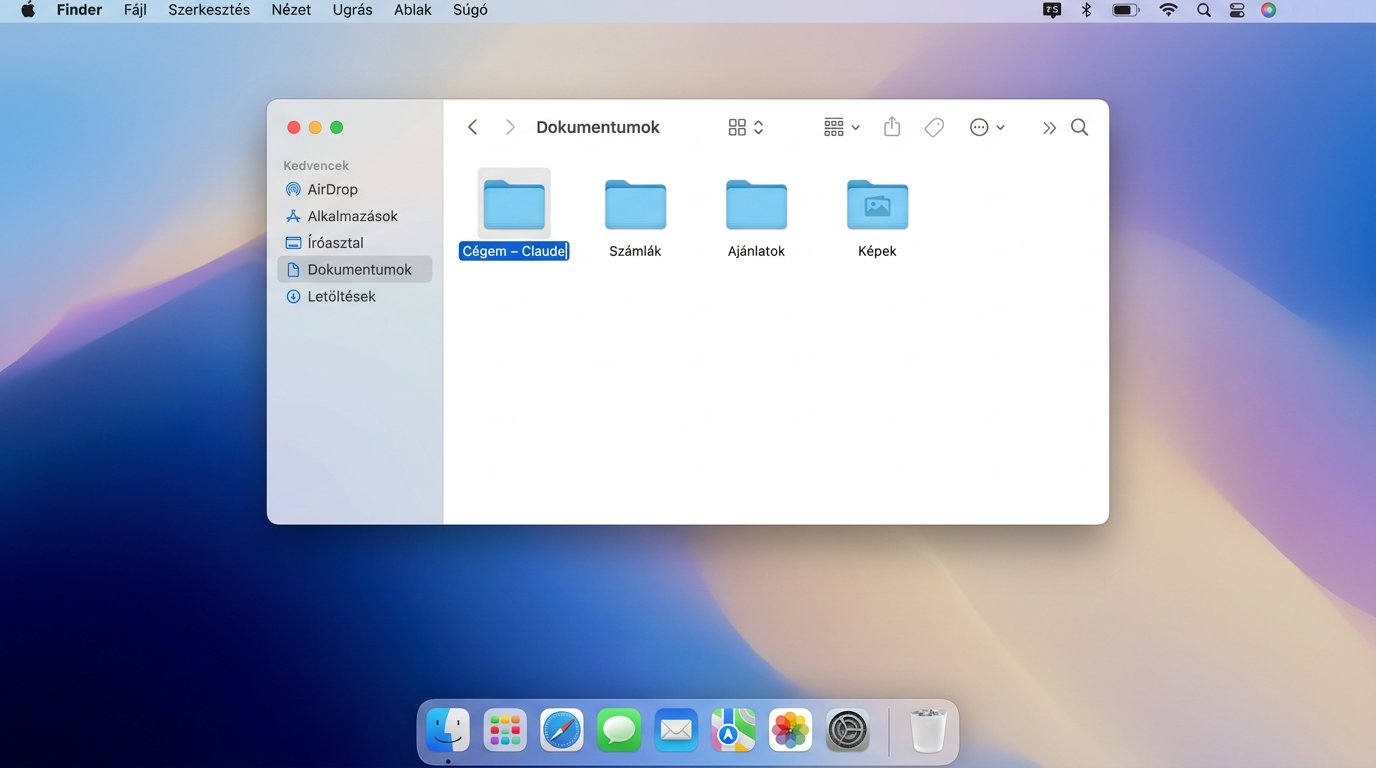Open the Finder app menu
Screen dimensions: 1376x768
click(79, 10)
